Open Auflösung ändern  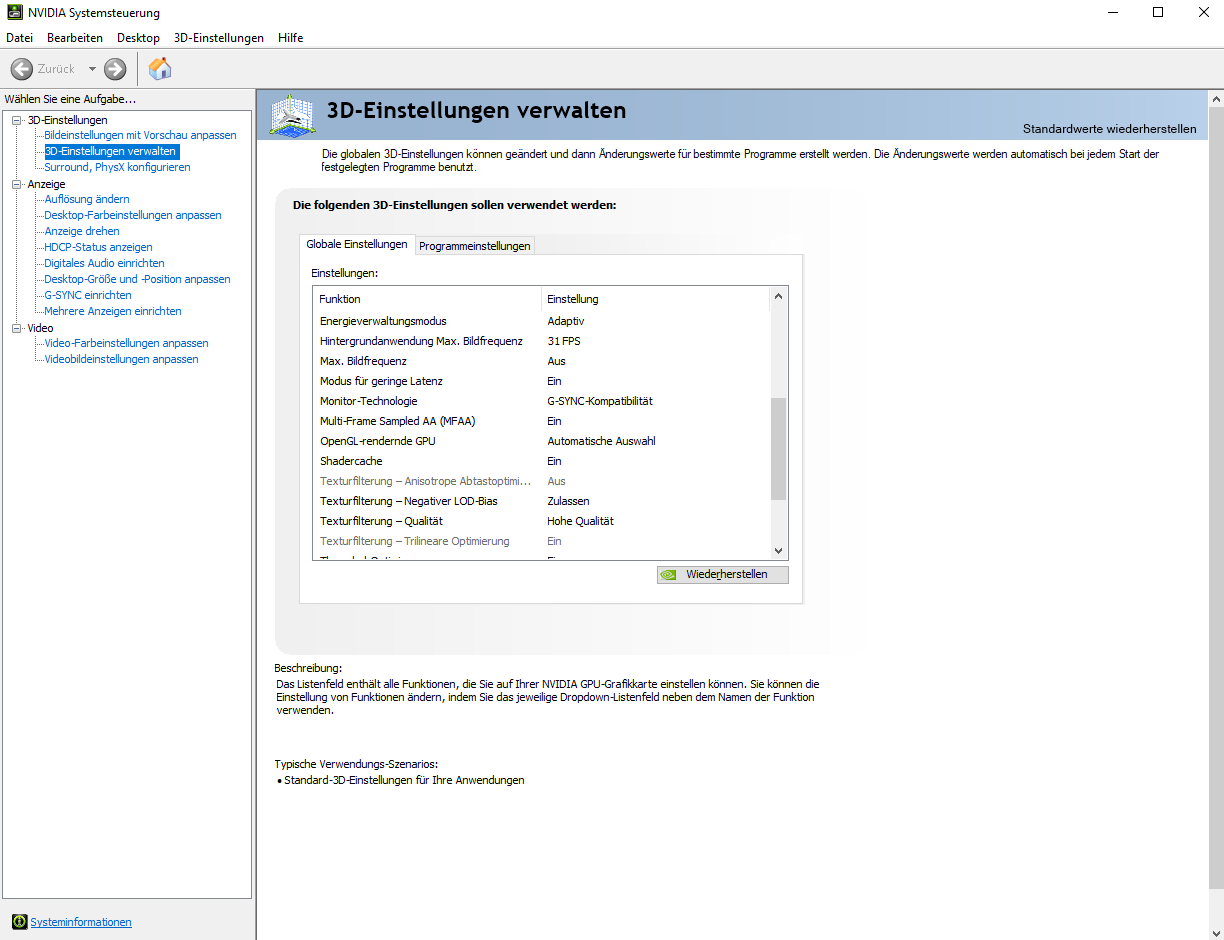click(87, 199)
